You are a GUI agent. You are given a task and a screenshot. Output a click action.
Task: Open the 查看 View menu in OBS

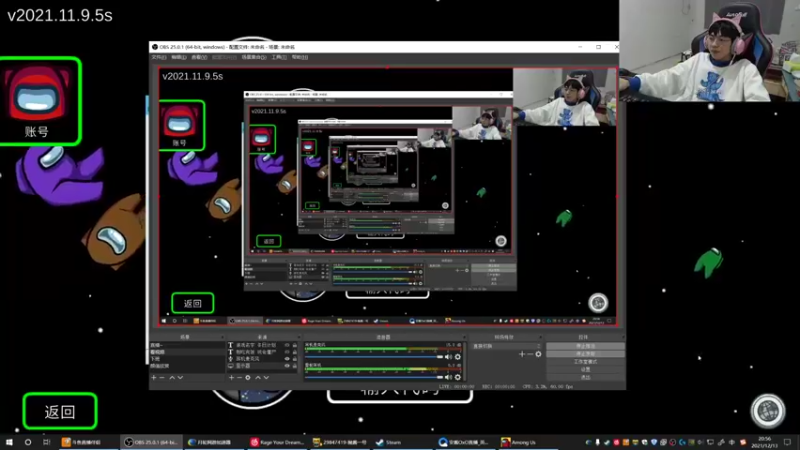[x=199, y=57]
